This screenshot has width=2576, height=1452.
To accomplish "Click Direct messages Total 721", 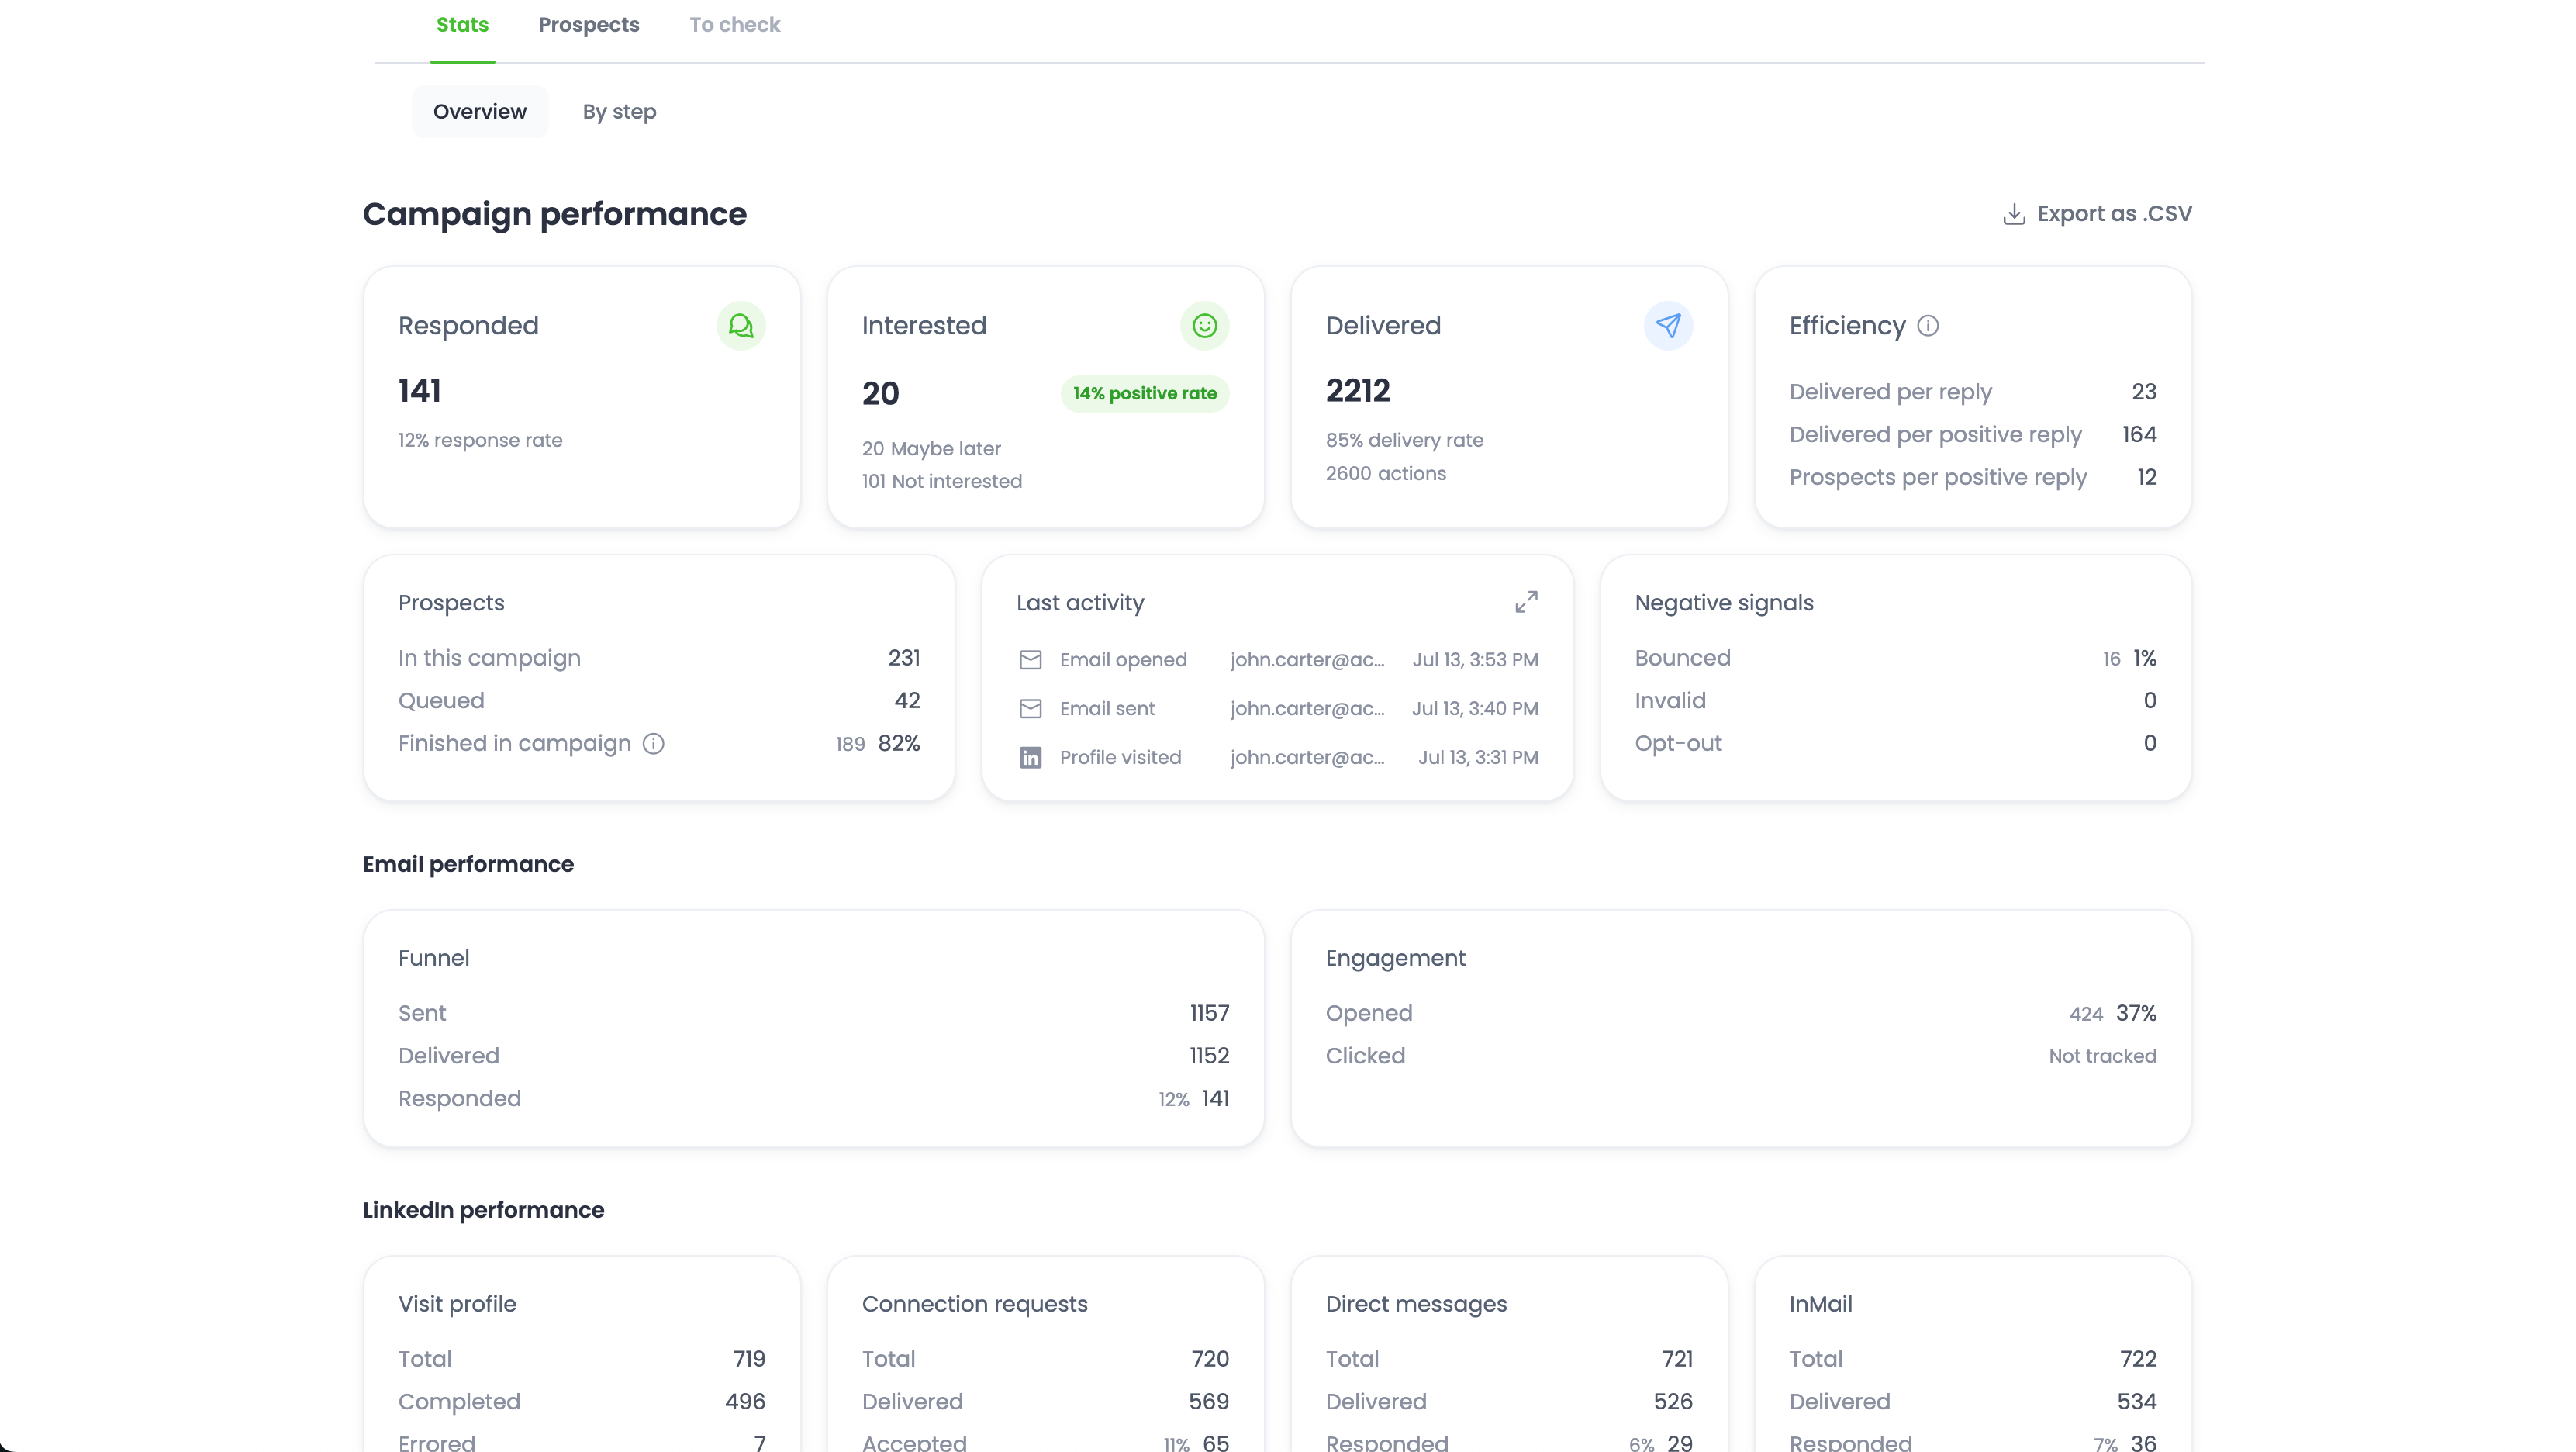I will pos(1677,1359).
